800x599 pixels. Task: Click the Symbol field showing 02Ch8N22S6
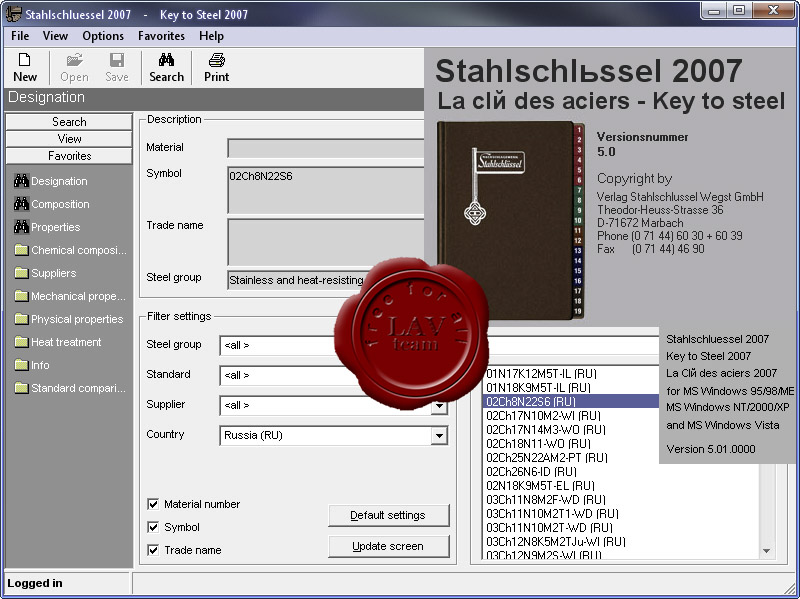click(326, 190)
